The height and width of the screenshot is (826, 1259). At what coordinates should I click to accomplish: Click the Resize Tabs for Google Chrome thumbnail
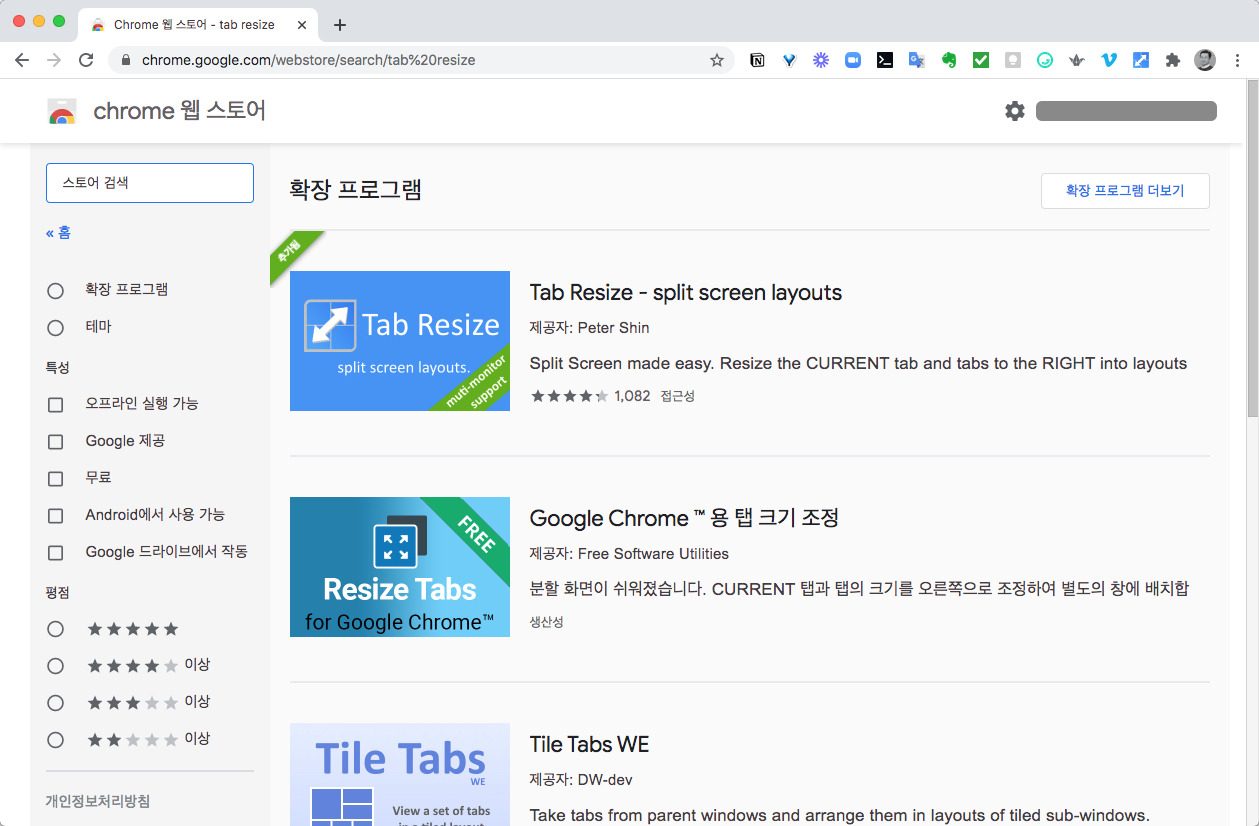[x=400, y=567]
